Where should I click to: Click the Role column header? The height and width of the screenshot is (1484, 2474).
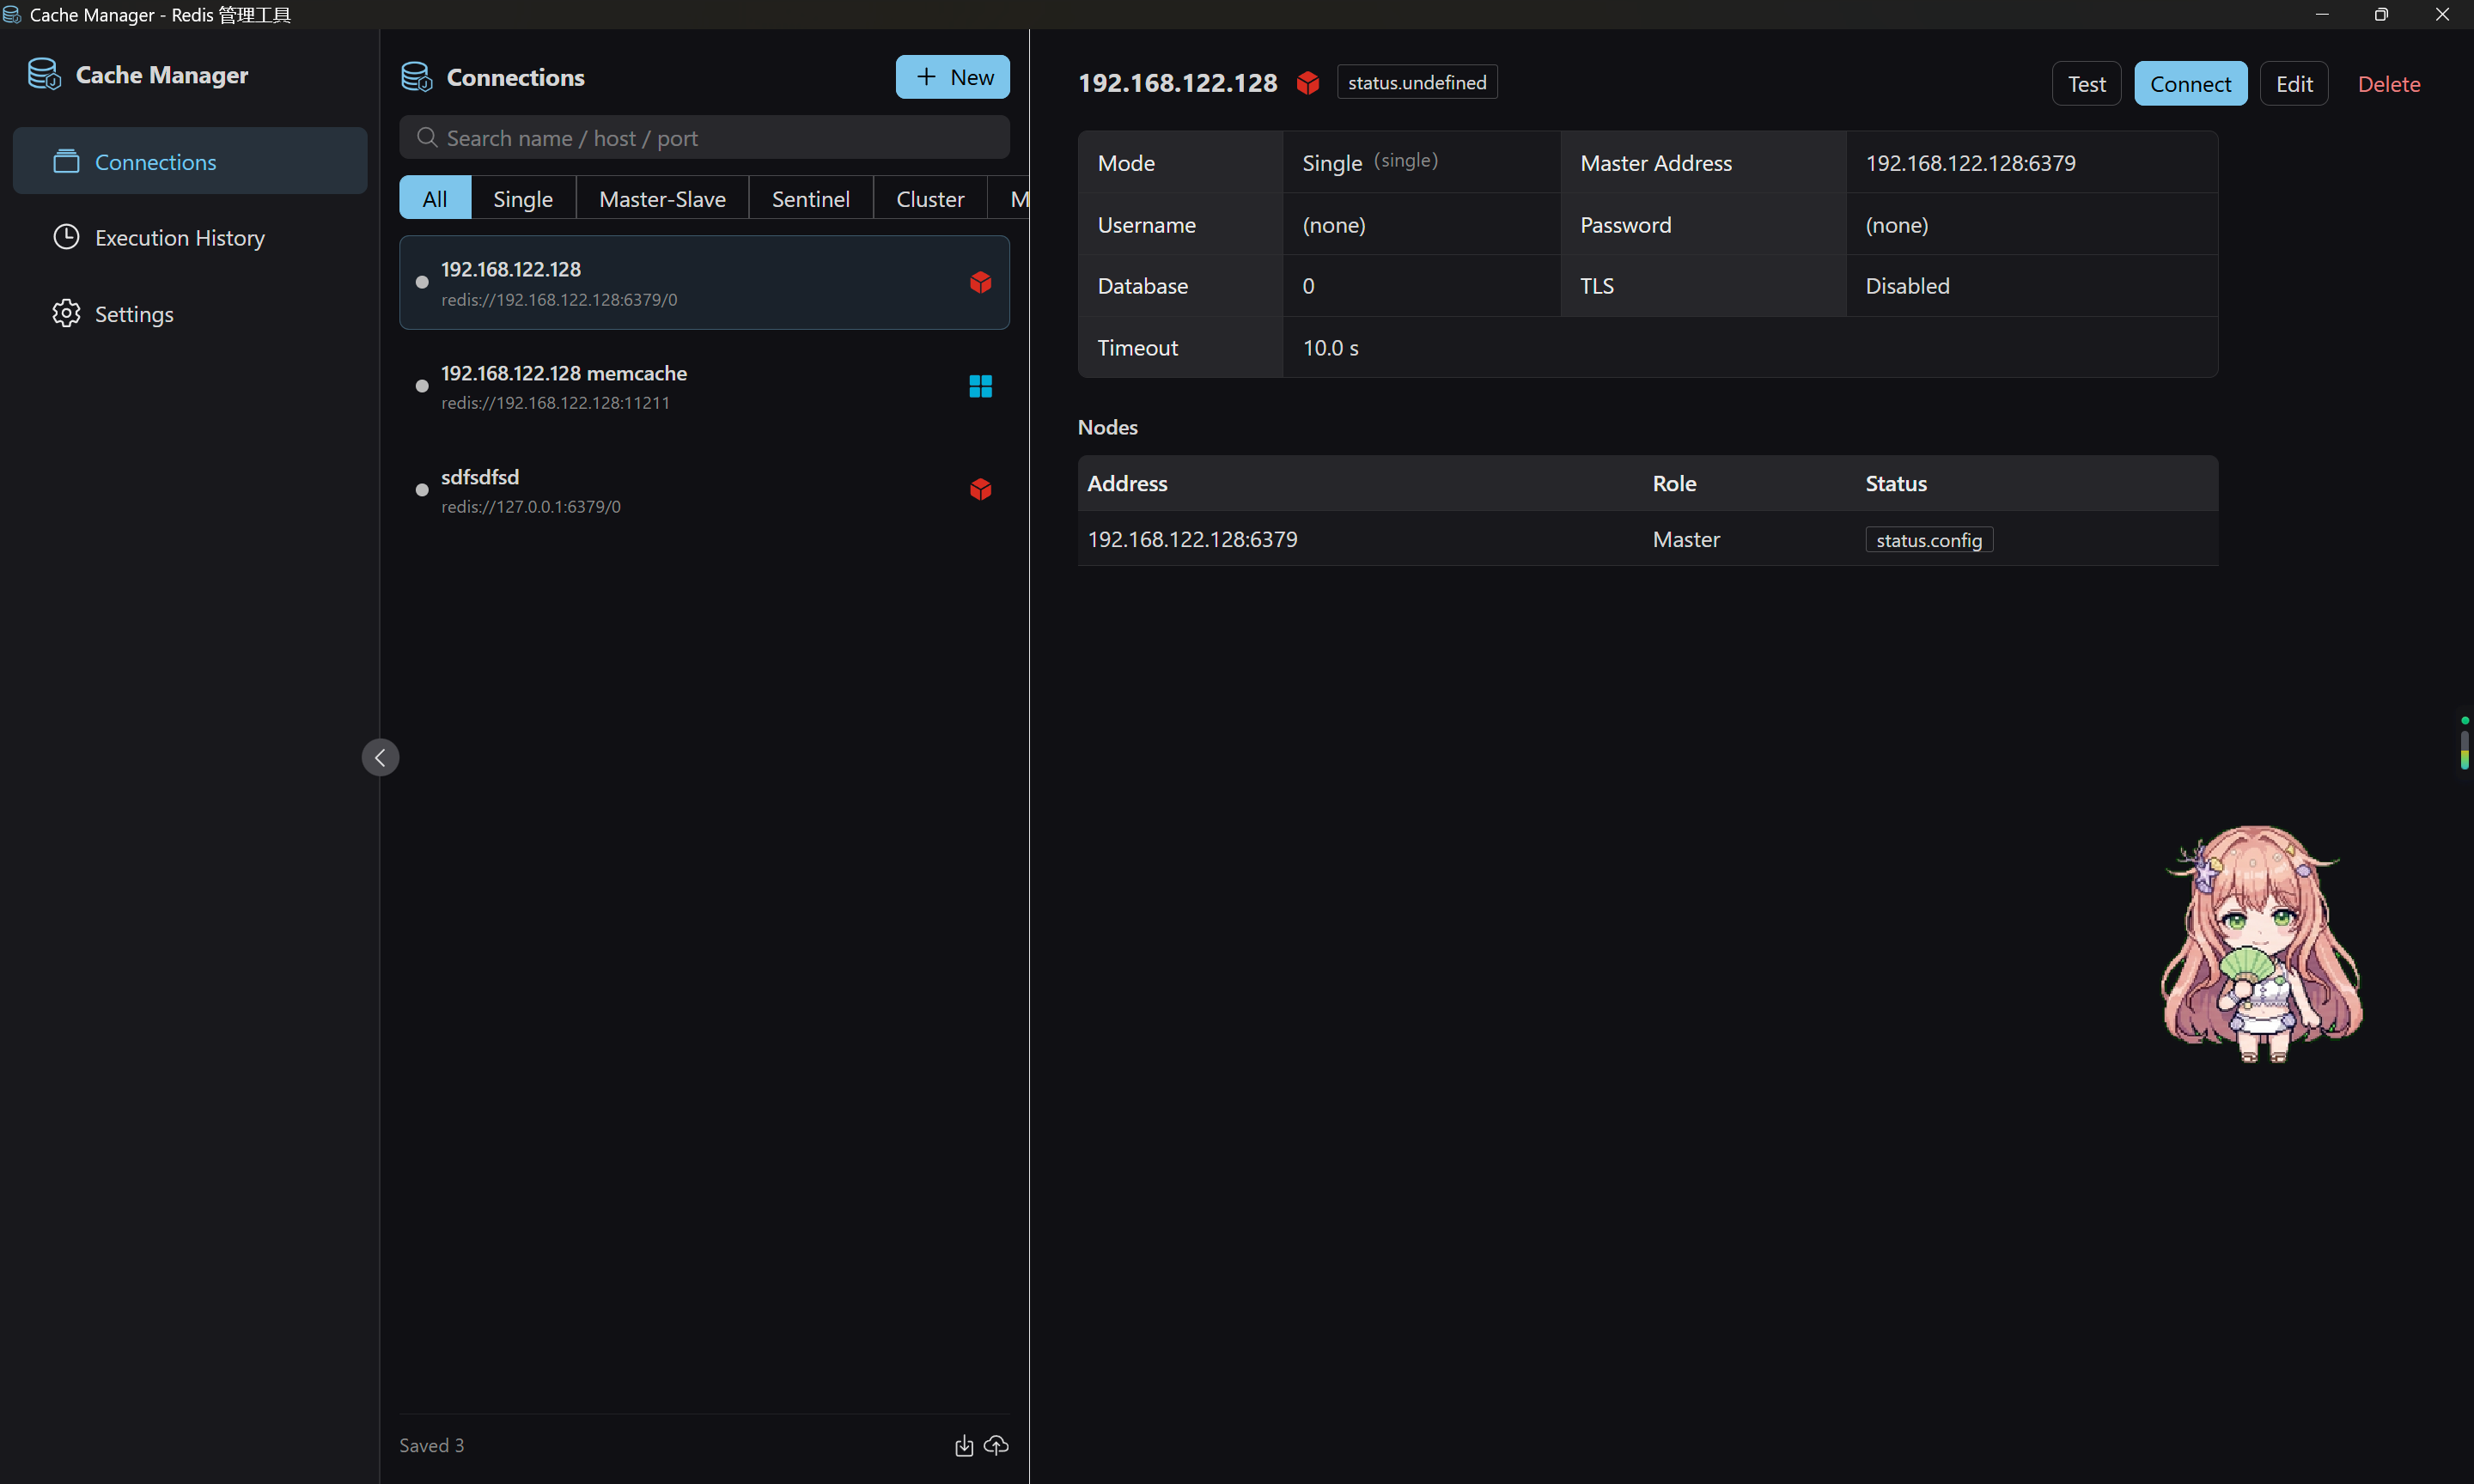[1674, 484]
